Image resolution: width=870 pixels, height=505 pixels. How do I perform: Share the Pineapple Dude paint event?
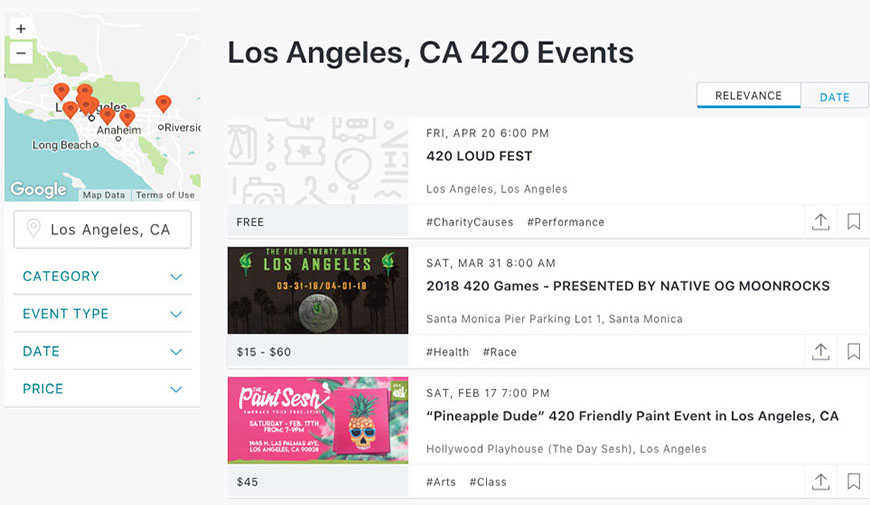coord(821,482)
